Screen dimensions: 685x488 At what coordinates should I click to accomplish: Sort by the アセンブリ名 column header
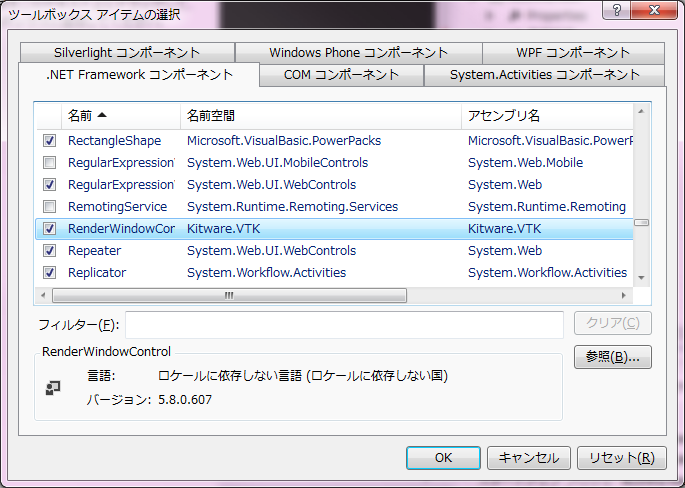[x=547, y=116]
